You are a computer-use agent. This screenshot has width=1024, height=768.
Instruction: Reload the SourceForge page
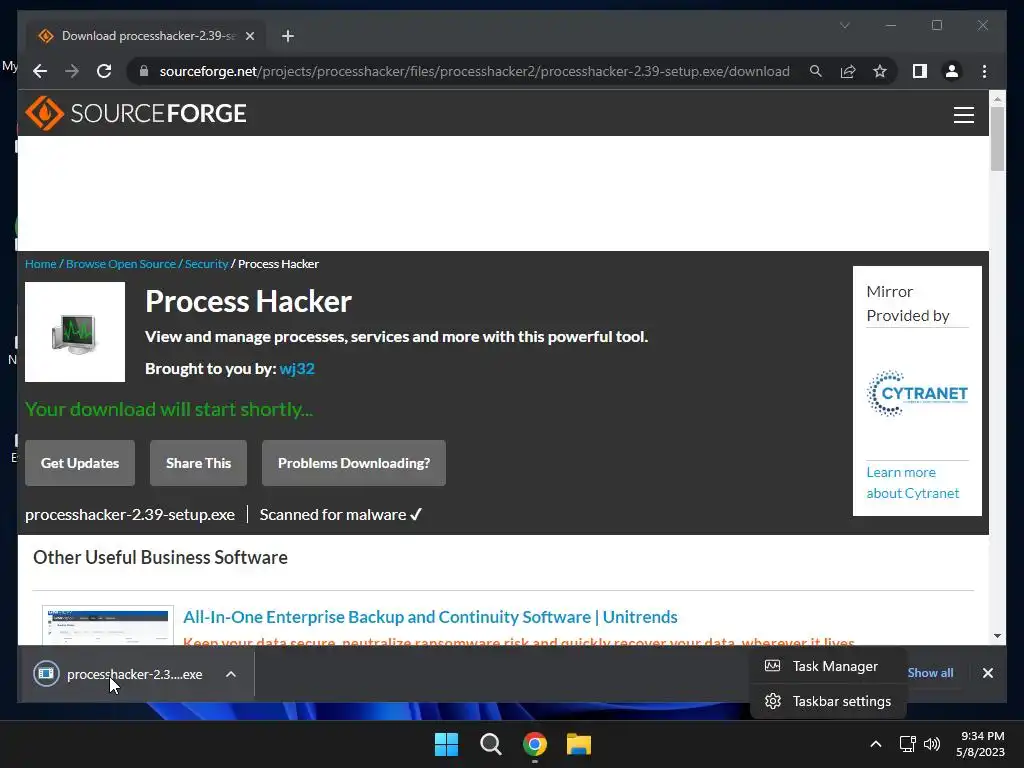[104, 71]
